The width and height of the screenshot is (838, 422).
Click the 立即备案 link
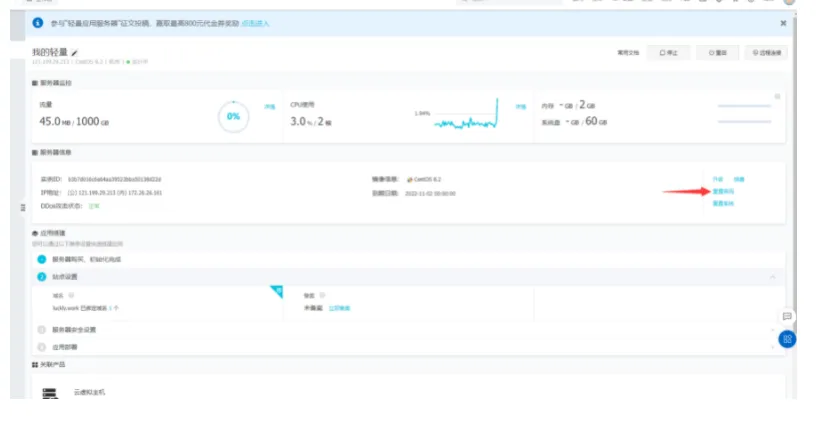pyautogui.click(x=339, y=308)
